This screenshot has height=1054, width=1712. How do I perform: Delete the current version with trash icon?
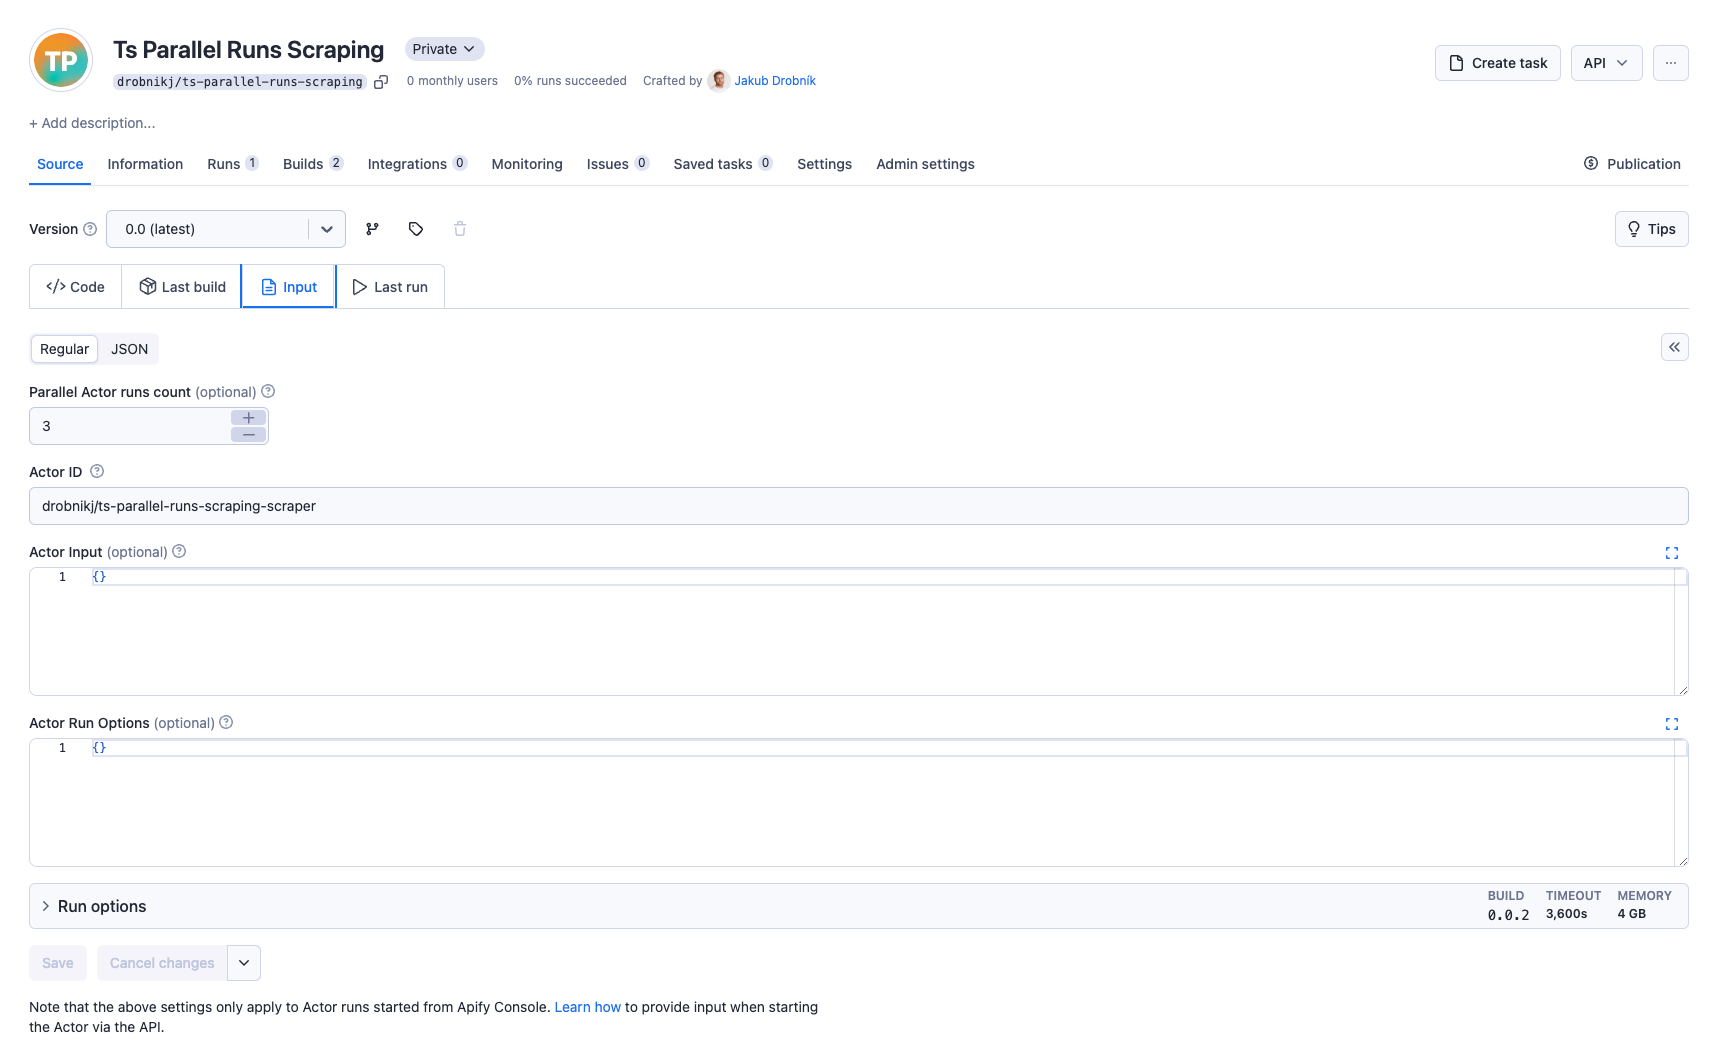(460, 229)
